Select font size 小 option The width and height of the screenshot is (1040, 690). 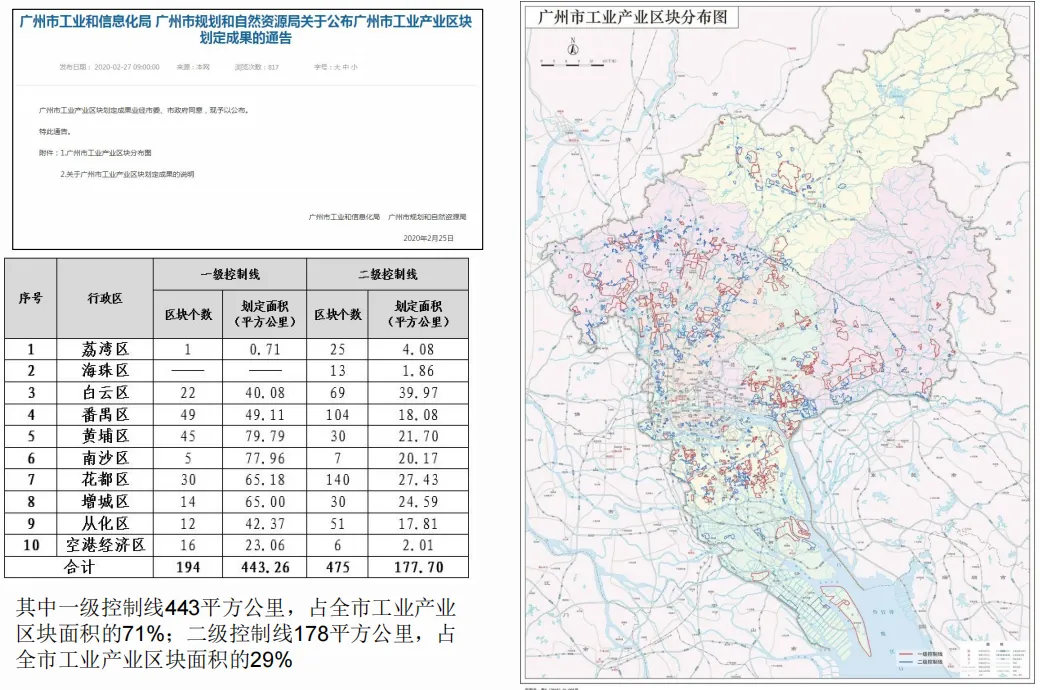point(354,67)
